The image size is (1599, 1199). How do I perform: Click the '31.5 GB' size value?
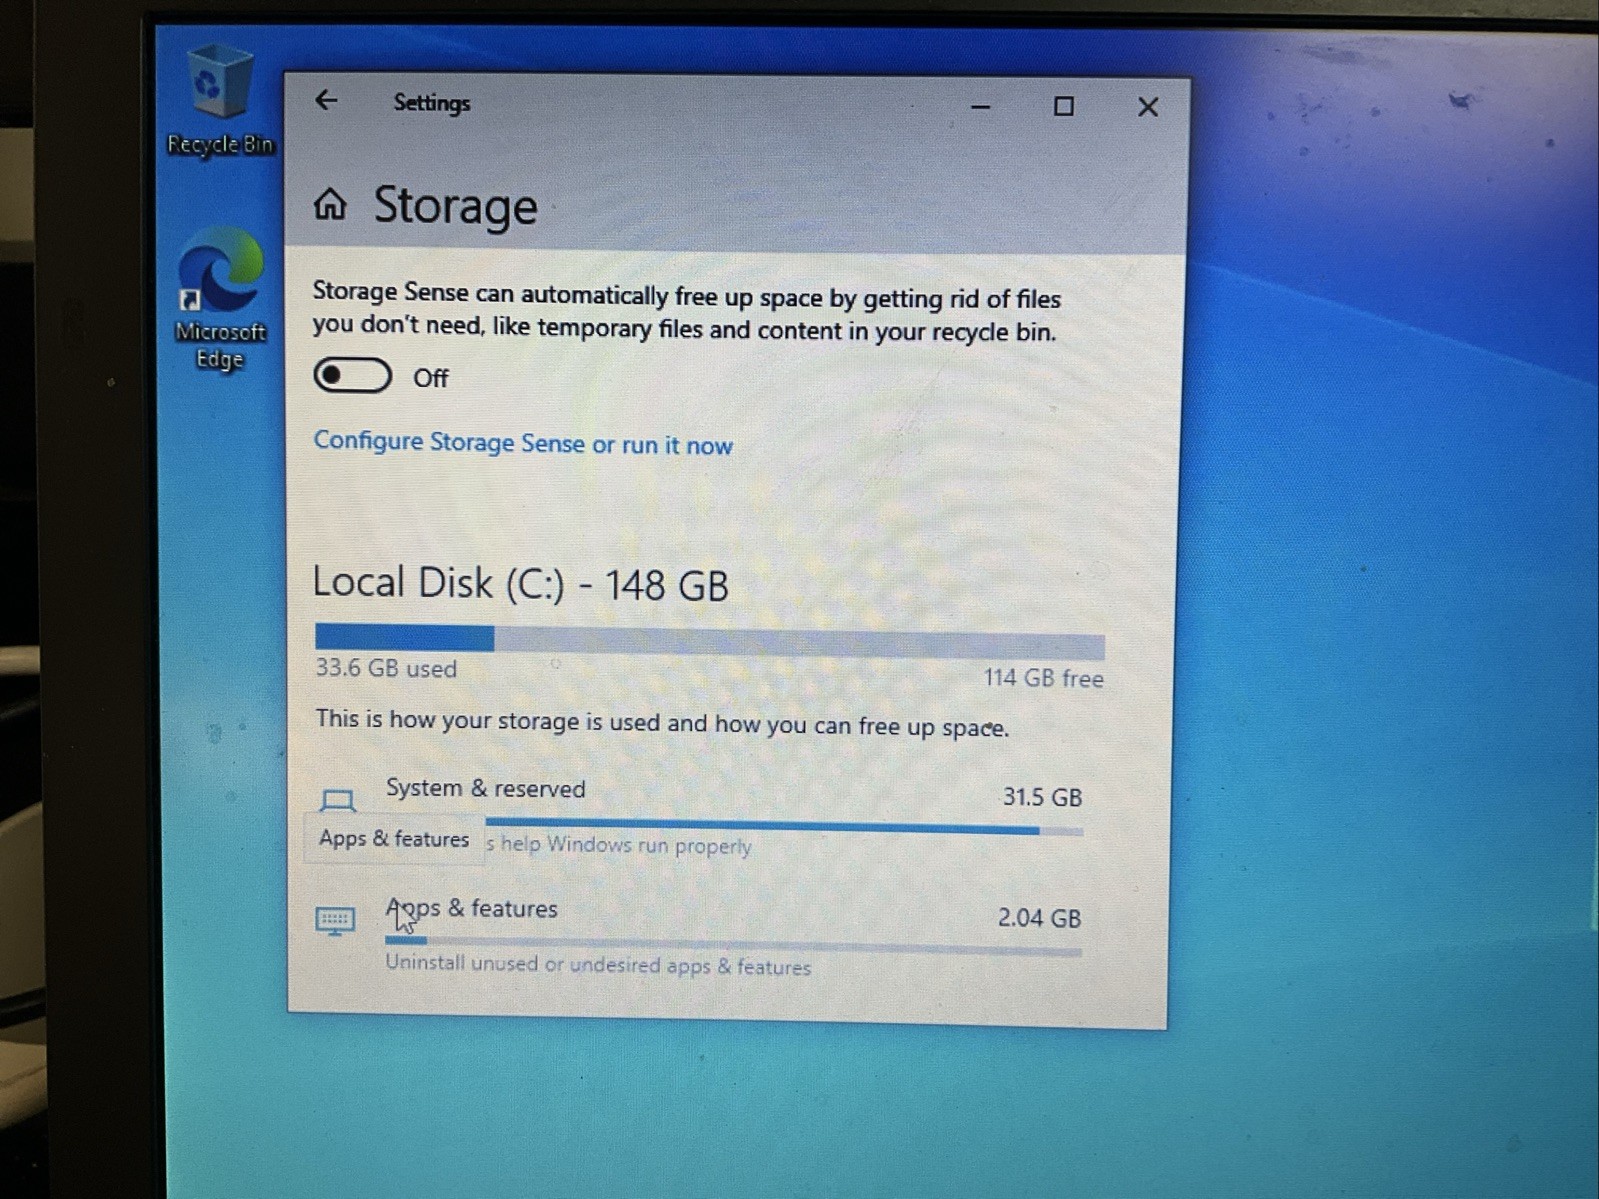pyautogui.click(x=1042, y=797)
